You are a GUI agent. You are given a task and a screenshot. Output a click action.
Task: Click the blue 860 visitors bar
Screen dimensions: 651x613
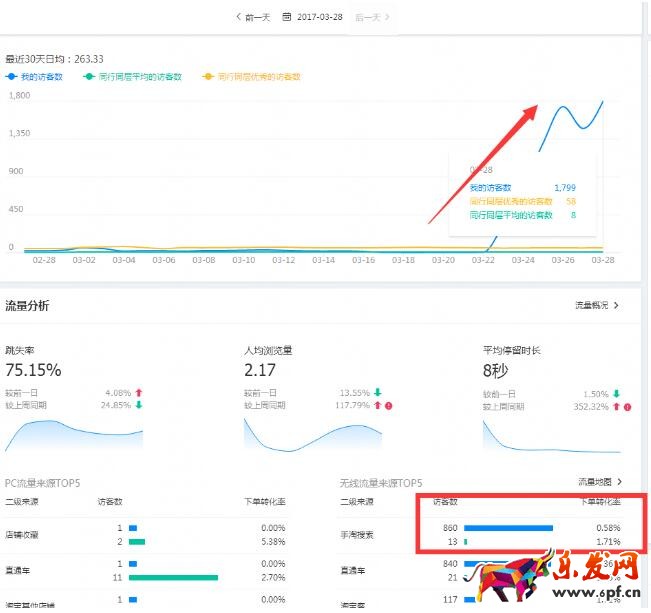tap(508, 527)
